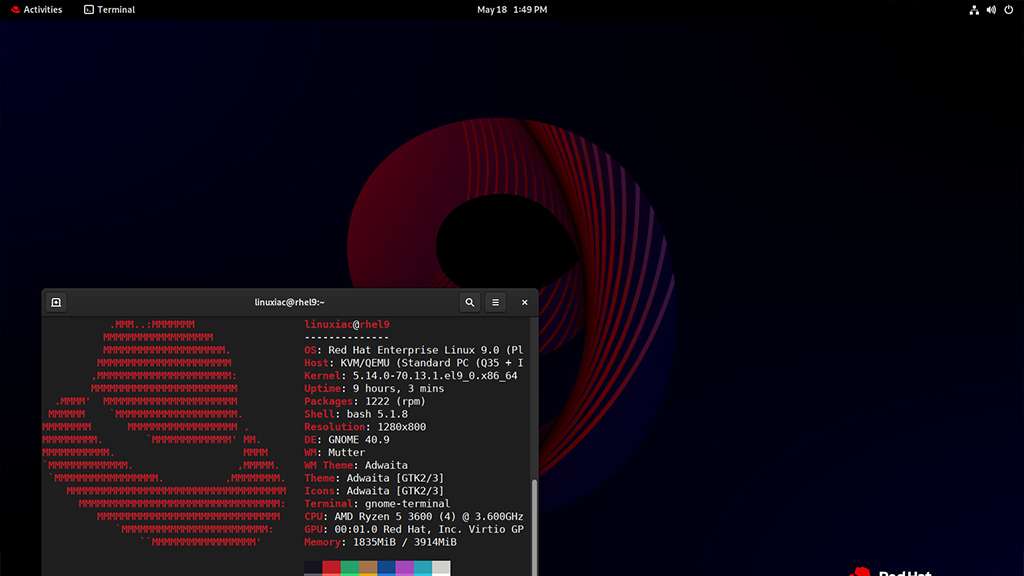
Task: Click the network status icon
Action: click(x=974, y=10)
